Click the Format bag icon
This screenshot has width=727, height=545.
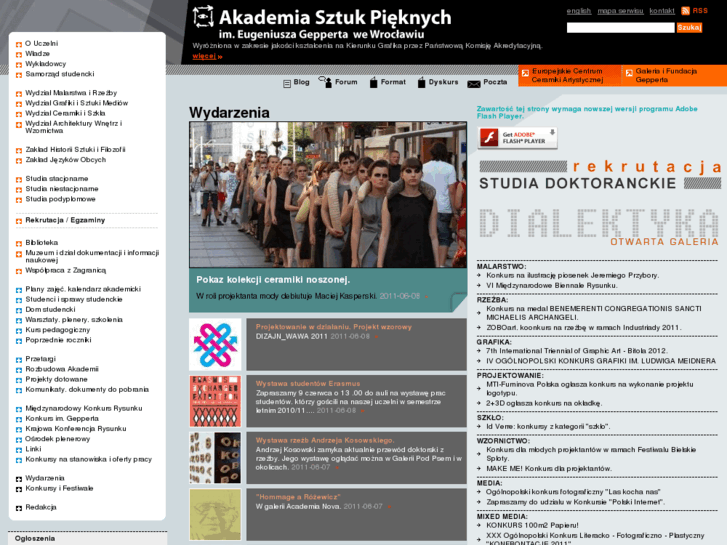(374, 83)
